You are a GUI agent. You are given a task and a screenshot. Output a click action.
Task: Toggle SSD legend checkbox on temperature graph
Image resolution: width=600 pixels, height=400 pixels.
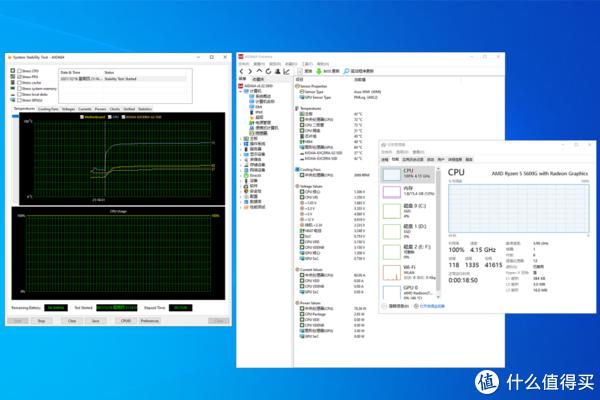coord(123,117)
